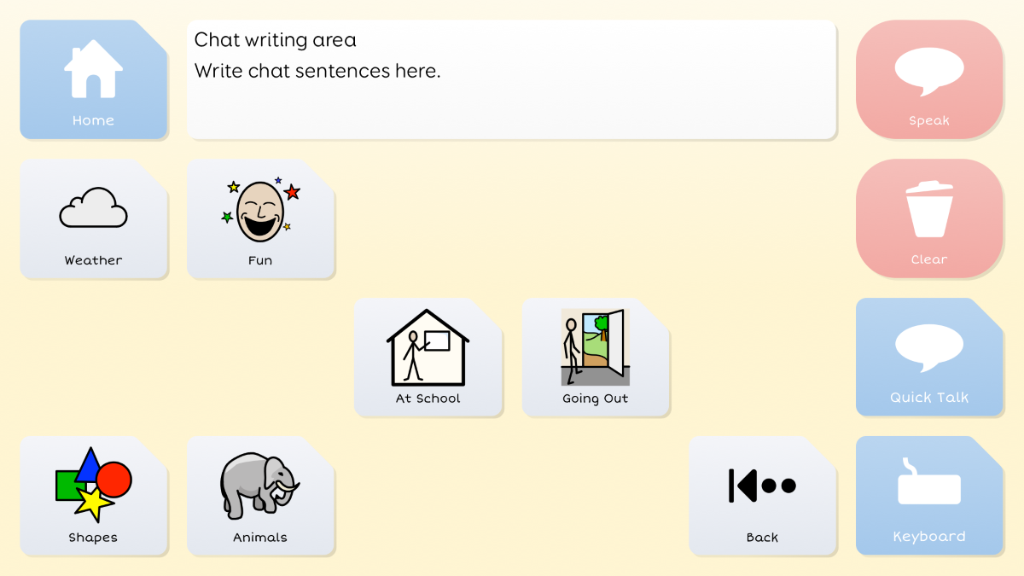Open the Keyboard page
Image resolution: width=1024 pixels, height=576 pixels.
point(929,495)
